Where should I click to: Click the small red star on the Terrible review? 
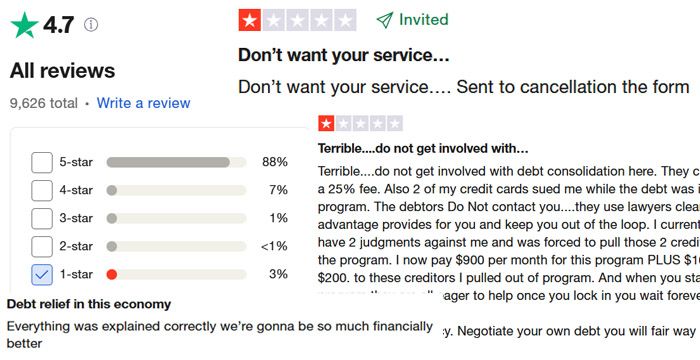coord(326,123)
